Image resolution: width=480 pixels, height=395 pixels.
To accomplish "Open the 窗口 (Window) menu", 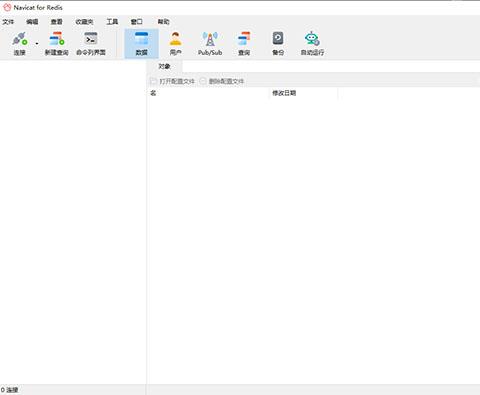I will coord(137,22).
